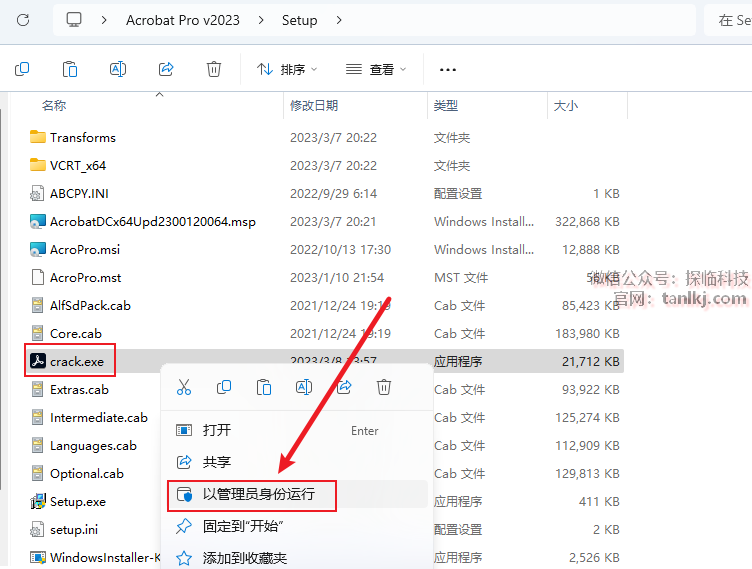Image resolution: width=752 pixels, height=569 pixels.
Task: Click the Paste icon in the Explorer toolbar
Action: tap(70, 69)
